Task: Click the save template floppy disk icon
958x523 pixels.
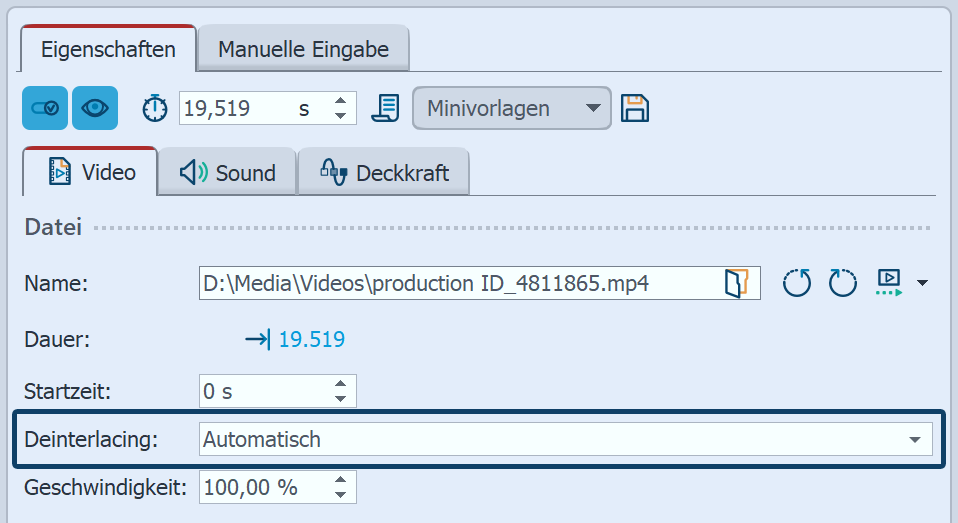Action: click(634, 108)
